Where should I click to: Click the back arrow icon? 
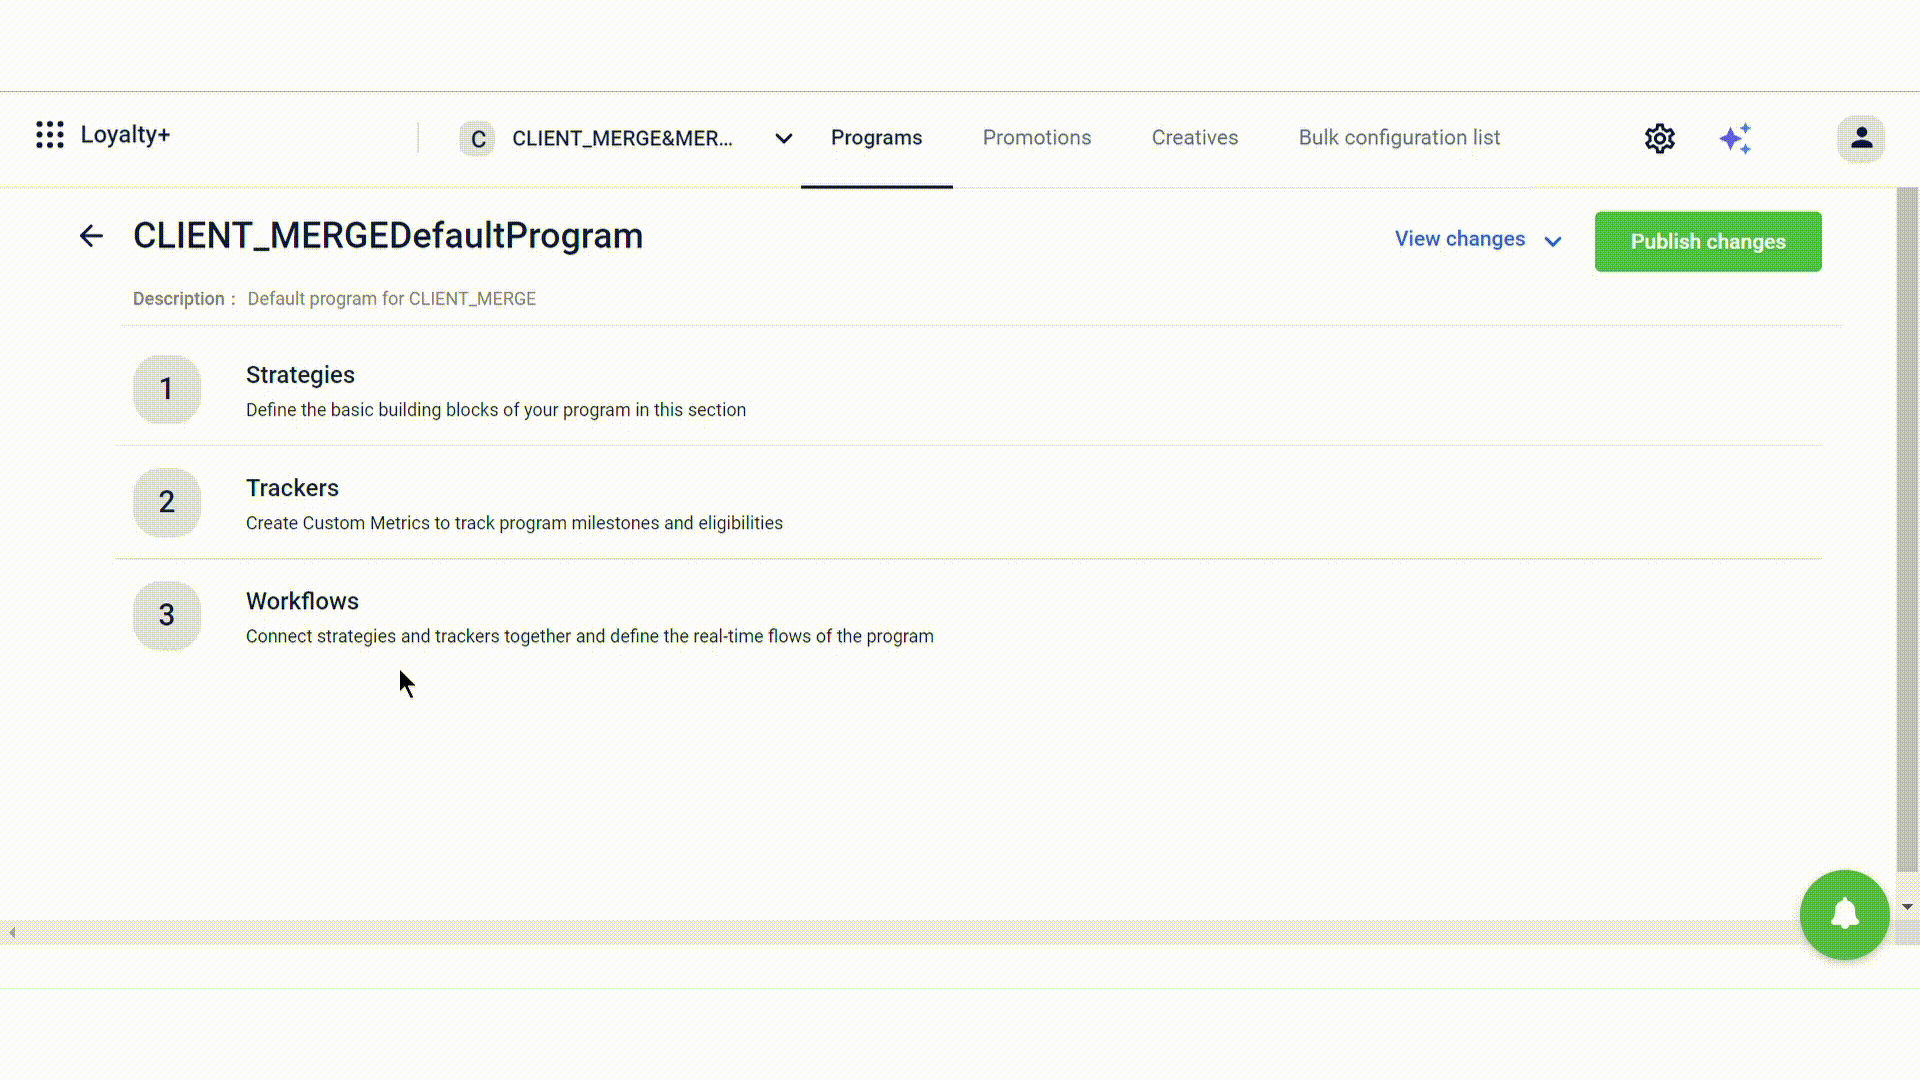click(91, 235)
